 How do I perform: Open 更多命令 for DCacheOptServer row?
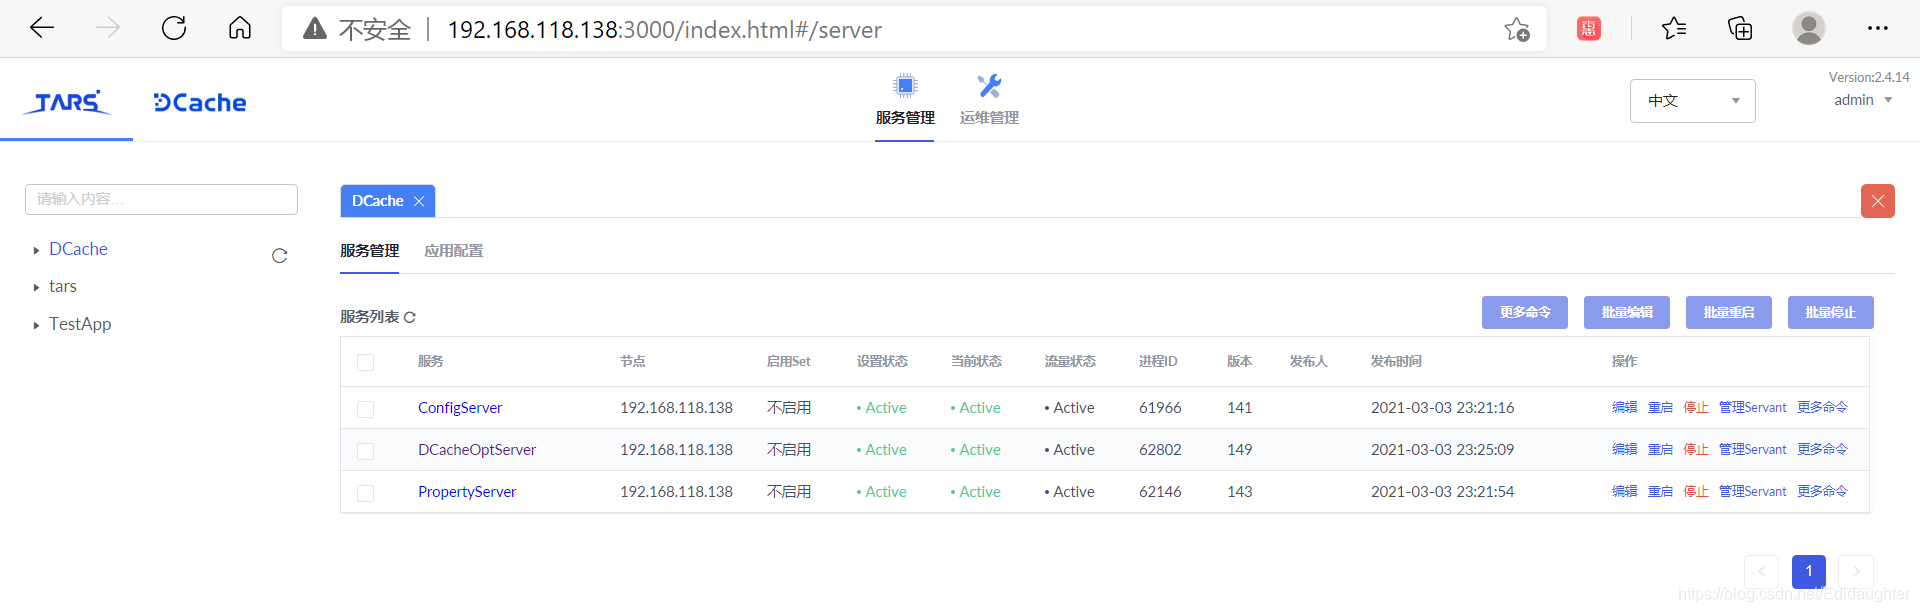pos(1822,449)
